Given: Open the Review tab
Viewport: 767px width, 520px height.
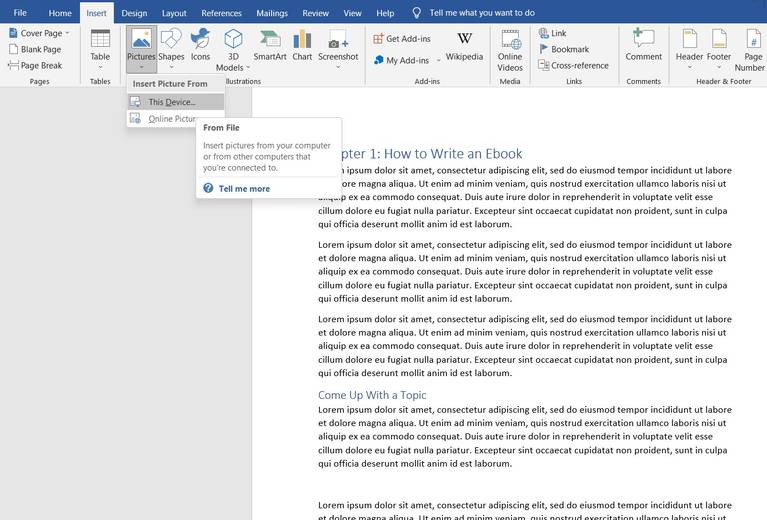Looking at the screenshot, I should point(315,13).
